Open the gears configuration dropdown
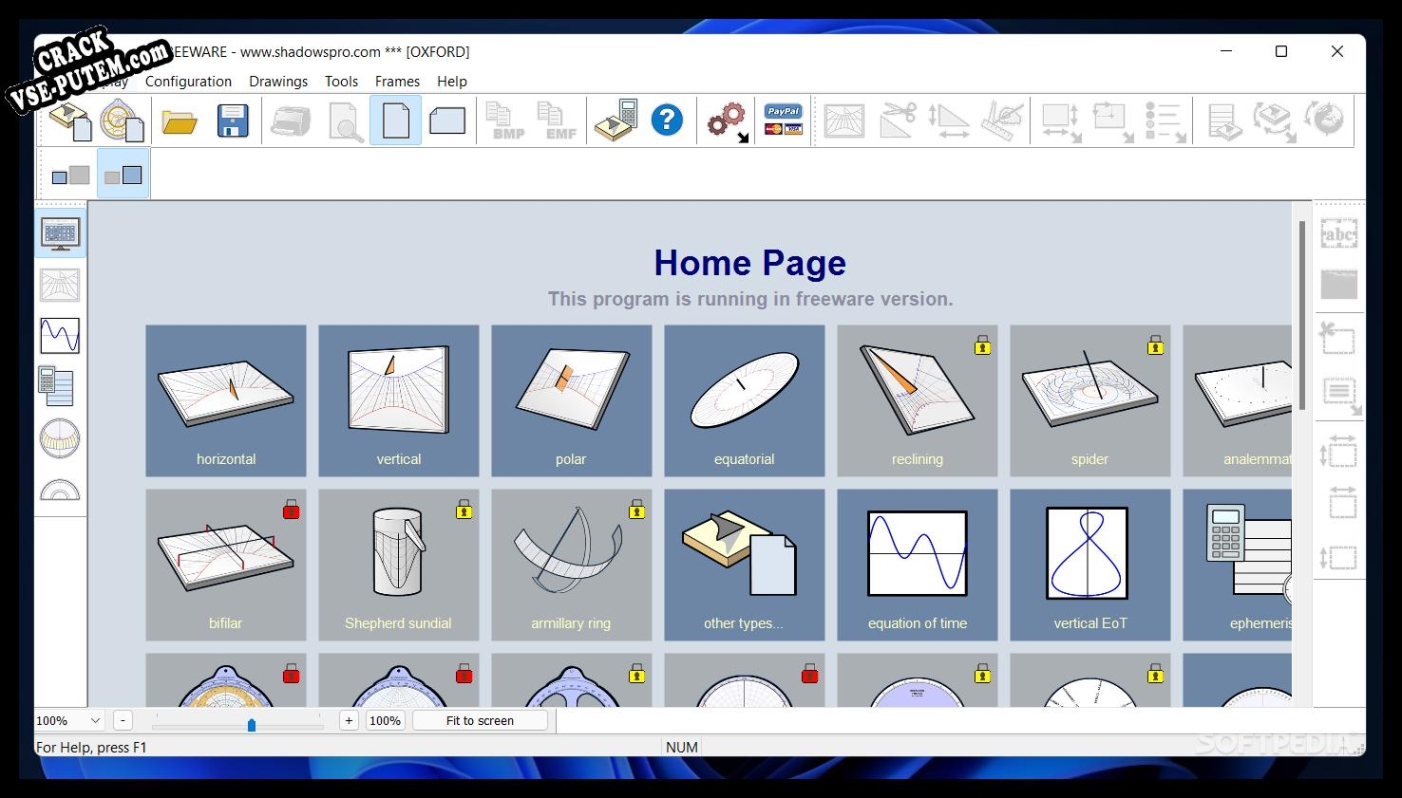Image resolution: width=1402 pixels, height=798 pixels. pyautogui.click(x=728, y=121)
